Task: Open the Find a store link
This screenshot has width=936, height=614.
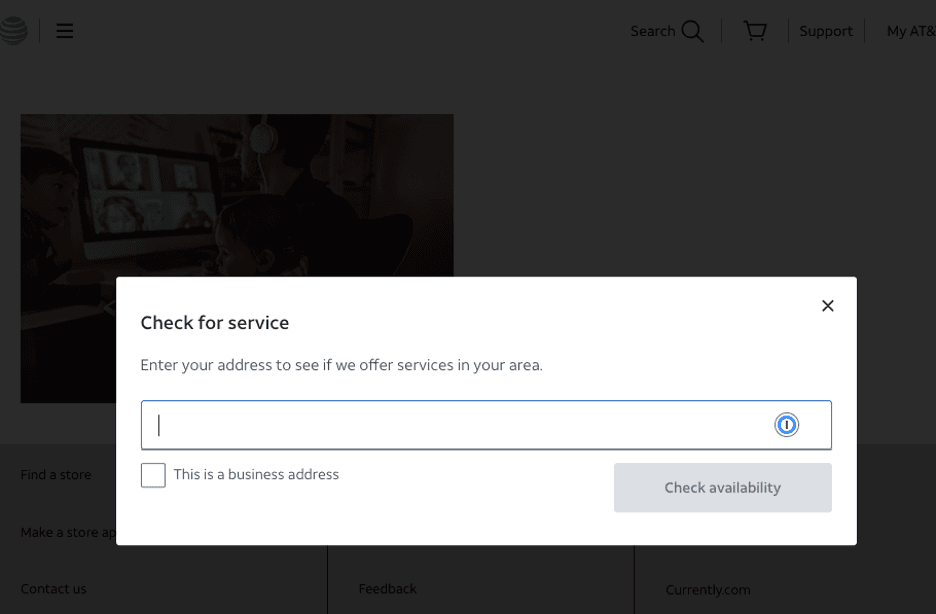Action: [x=56, y=475]
